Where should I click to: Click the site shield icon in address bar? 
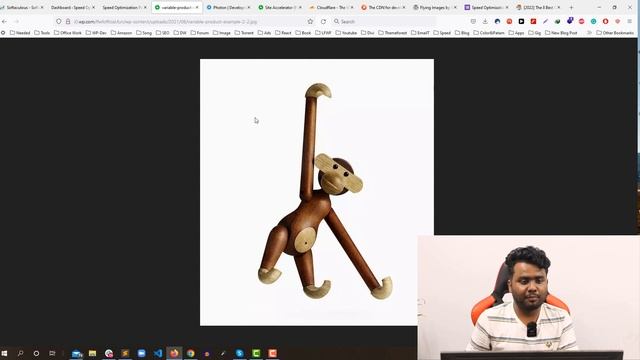pos(59,21)
